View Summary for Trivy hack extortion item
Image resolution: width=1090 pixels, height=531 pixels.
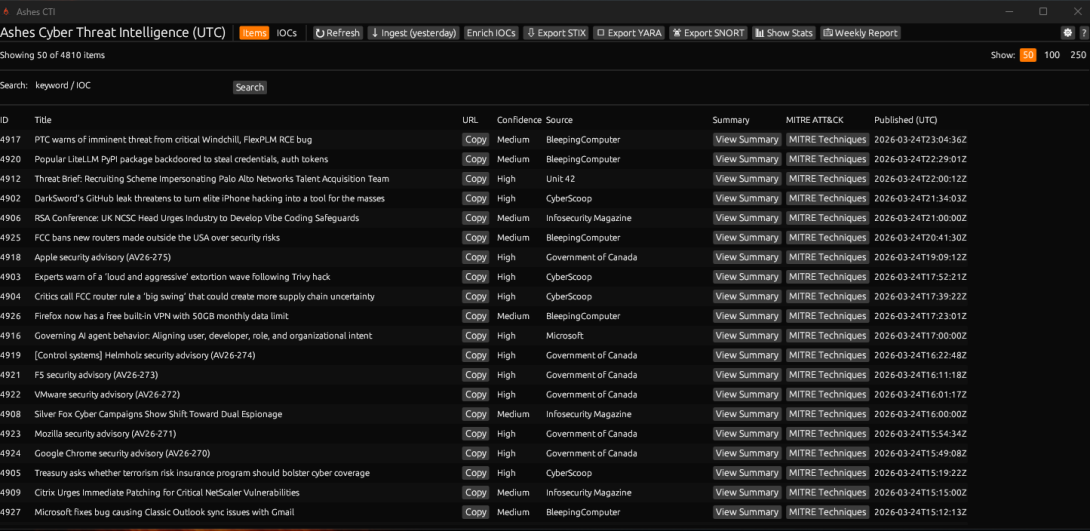747,277
